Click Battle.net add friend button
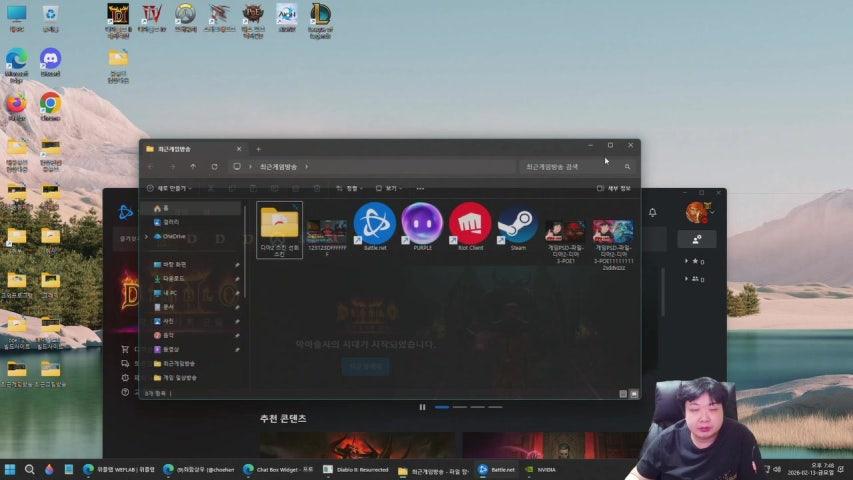 click(697, 239)
